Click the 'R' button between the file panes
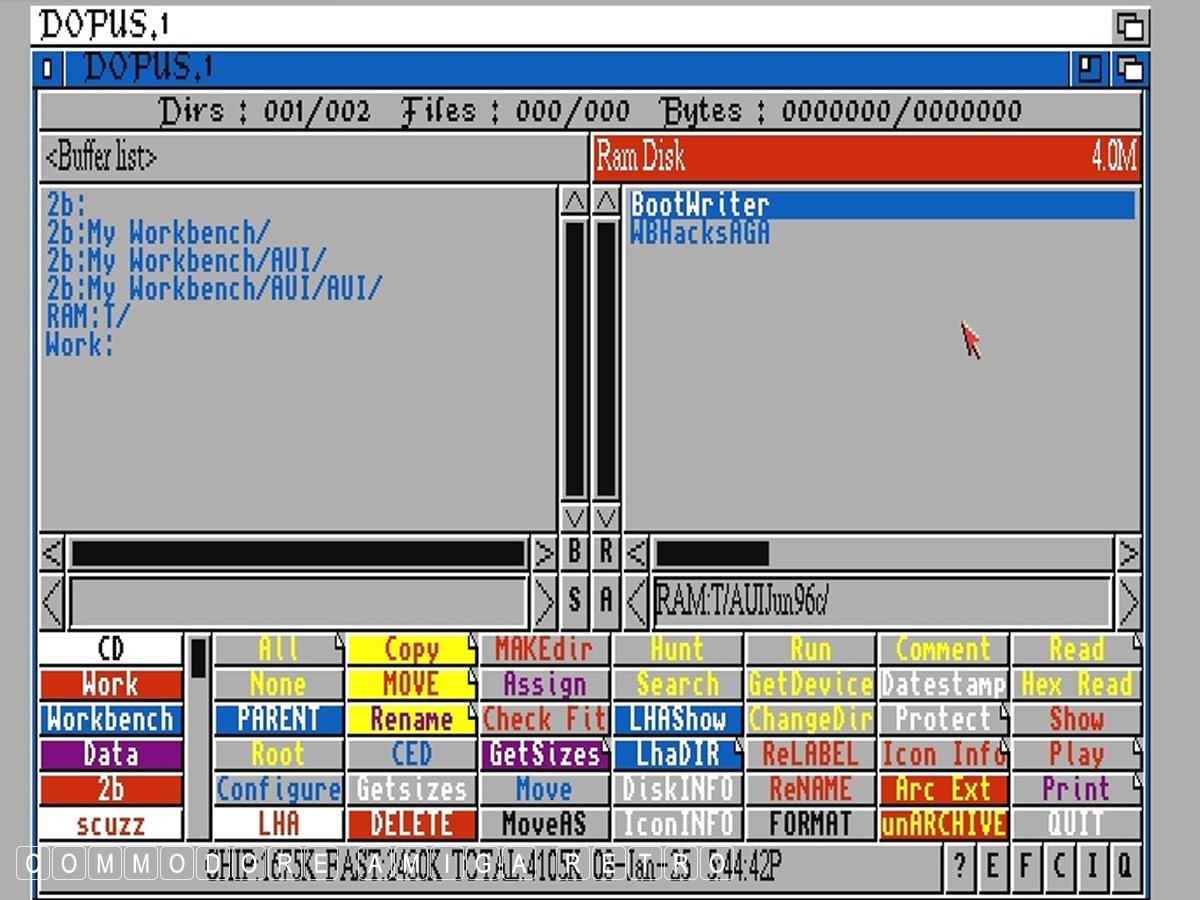The height and width of the screenshot is (900, 1200). tap(606, 552)
